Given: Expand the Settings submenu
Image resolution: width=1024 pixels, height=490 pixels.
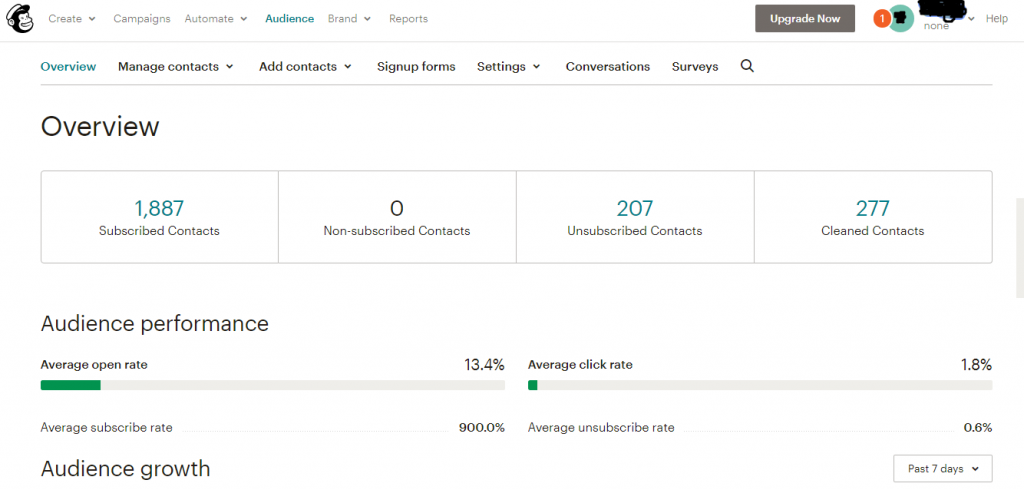Looking at the screenshot, I should tap(509, 67).
